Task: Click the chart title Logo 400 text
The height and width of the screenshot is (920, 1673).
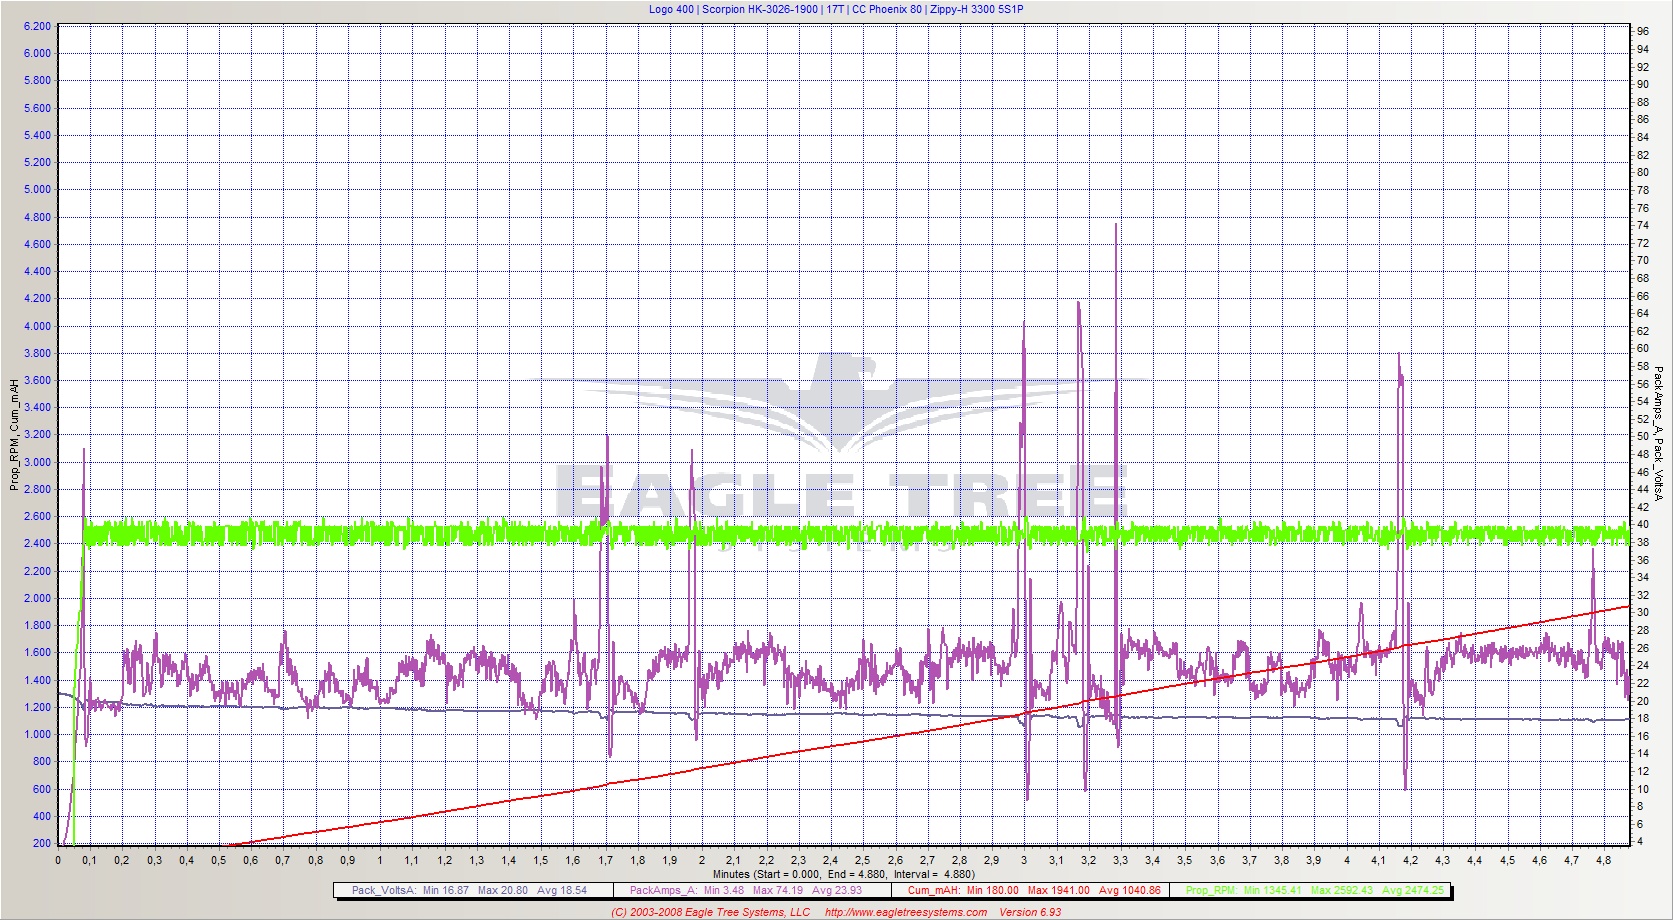Action: tap(670, 9)
